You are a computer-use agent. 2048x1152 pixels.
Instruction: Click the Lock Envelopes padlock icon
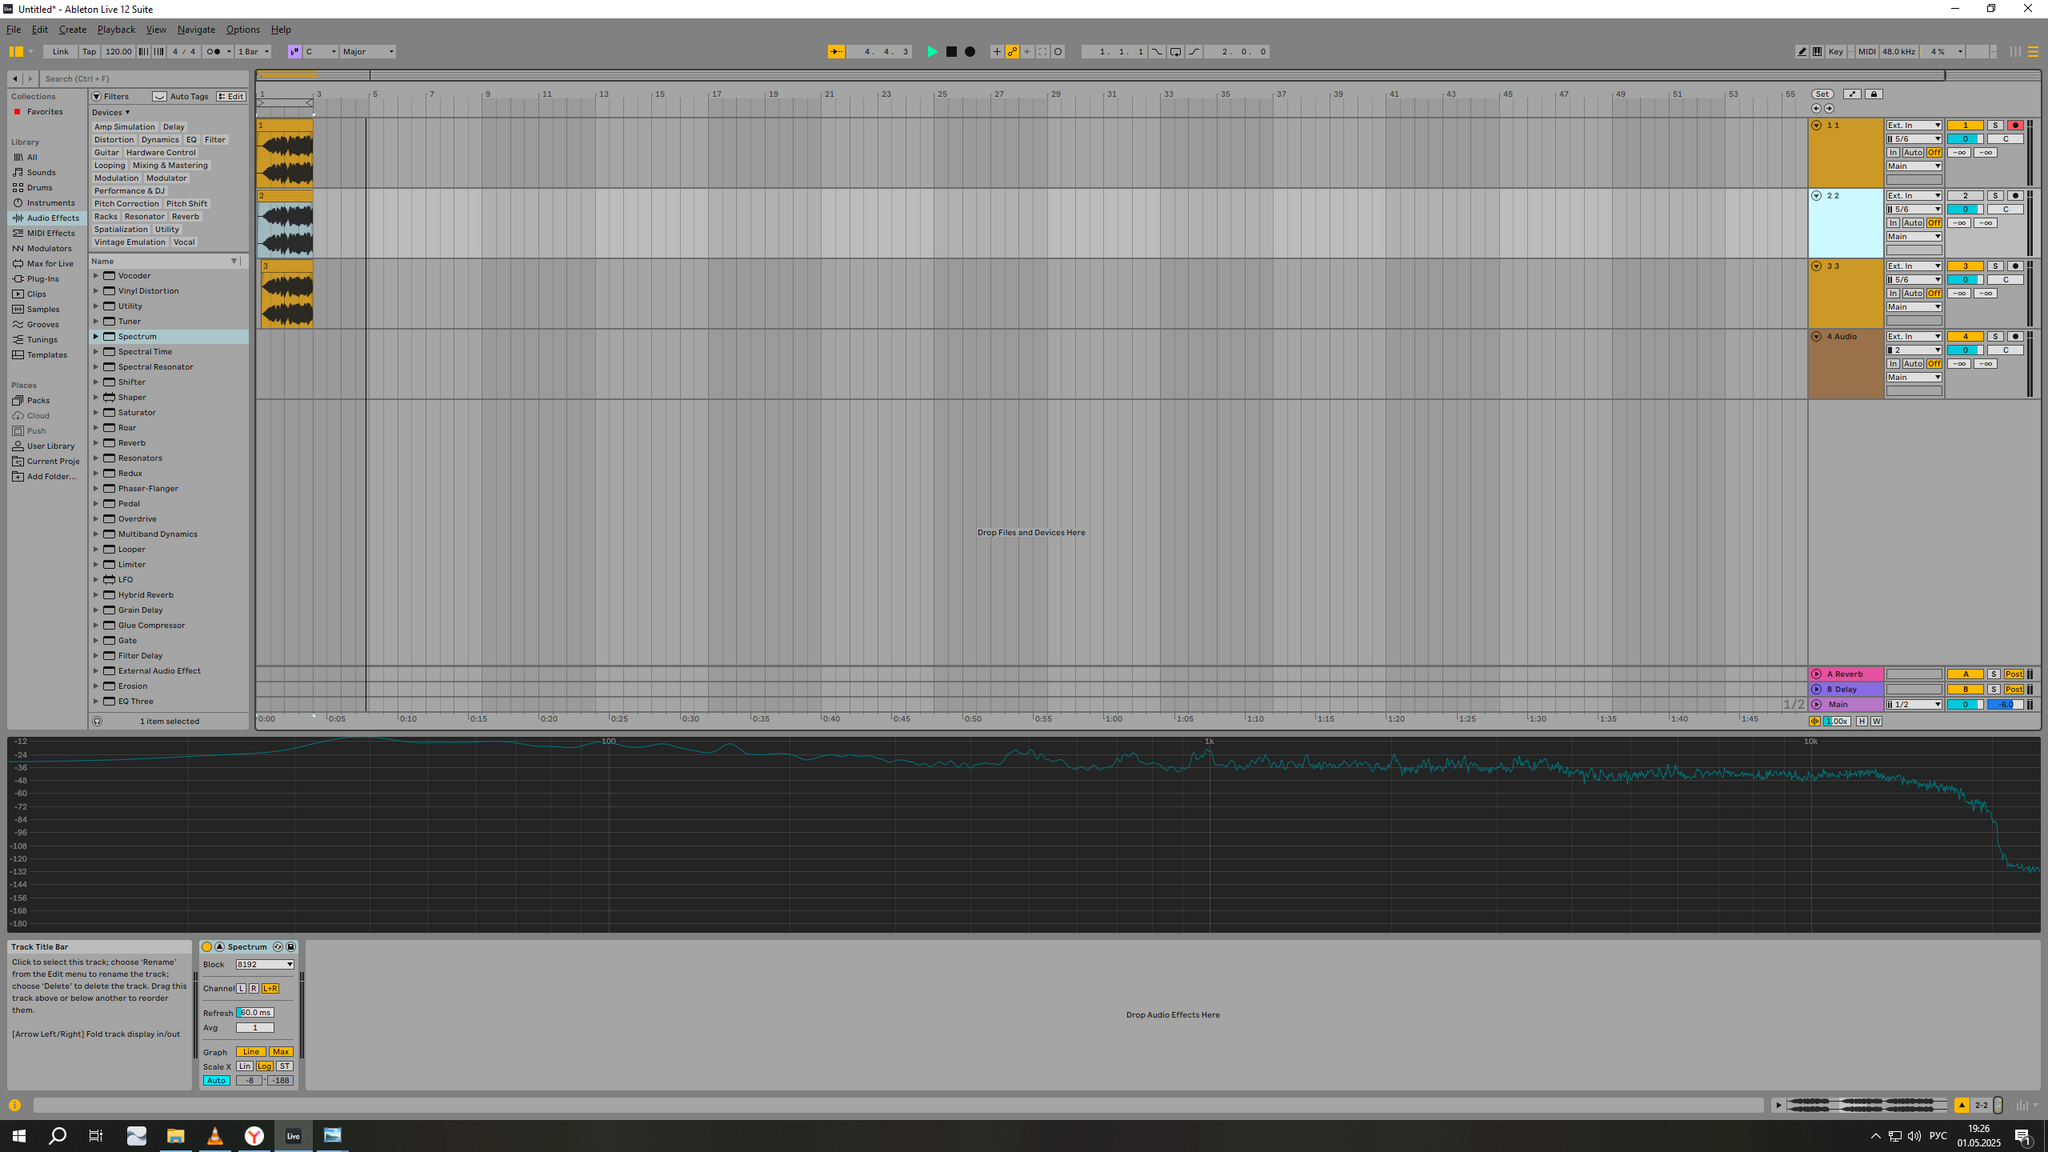[1874, 94]
